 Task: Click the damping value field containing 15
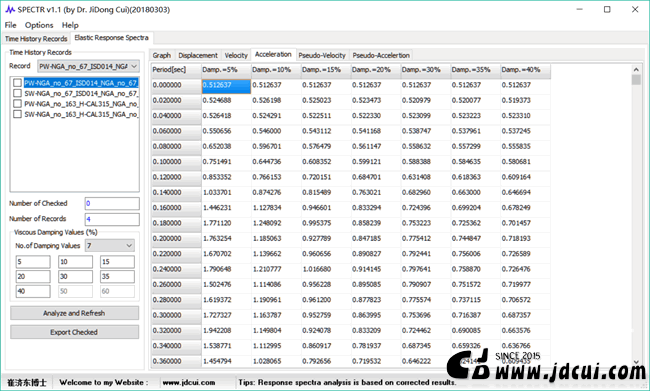coord(117,262)
